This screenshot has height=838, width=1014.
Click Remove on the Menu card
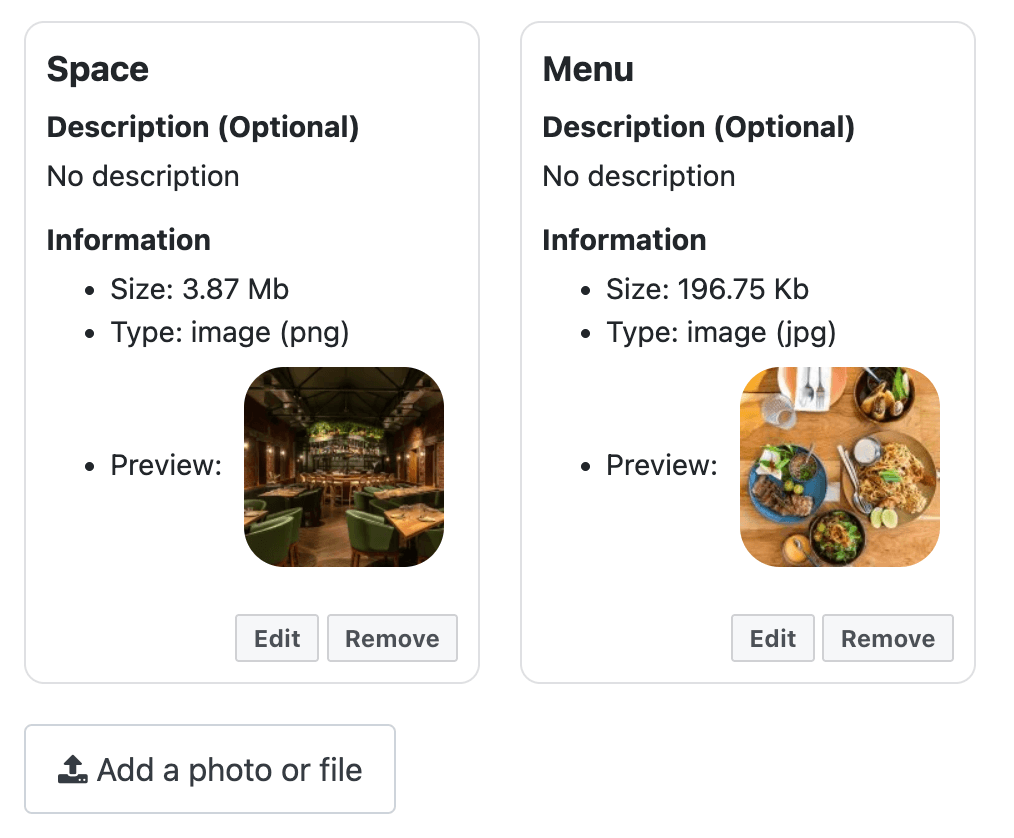coord(887,638)
